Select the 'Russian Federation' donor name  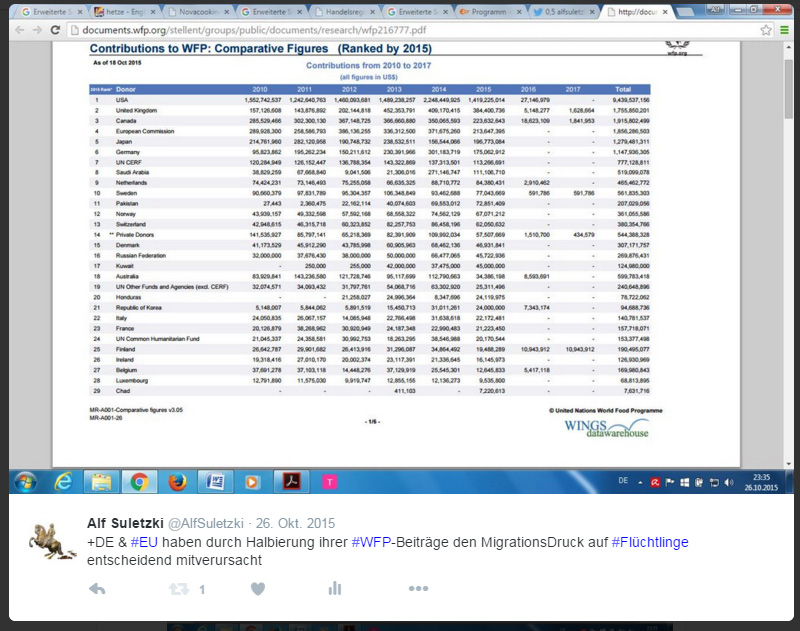point(141,256)
